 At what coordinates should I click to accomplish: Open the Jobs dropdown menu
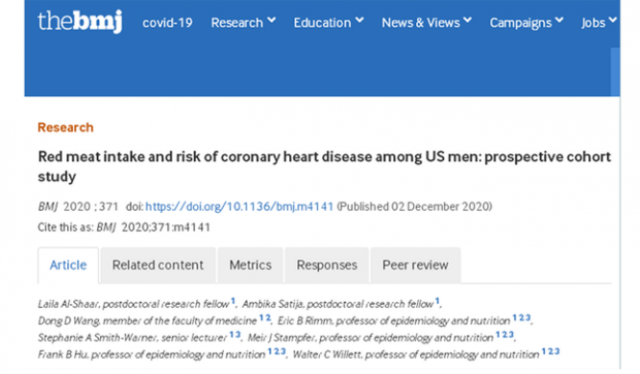pos(599,23)
